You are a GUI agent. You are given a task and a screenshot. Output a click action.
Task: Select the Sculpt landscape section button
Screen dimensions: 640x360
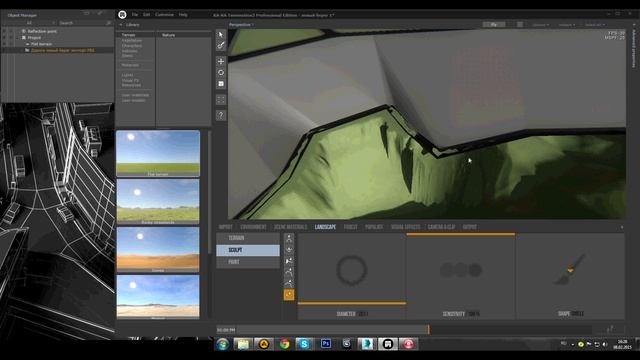pyautogui.click(x=248, y=250)
